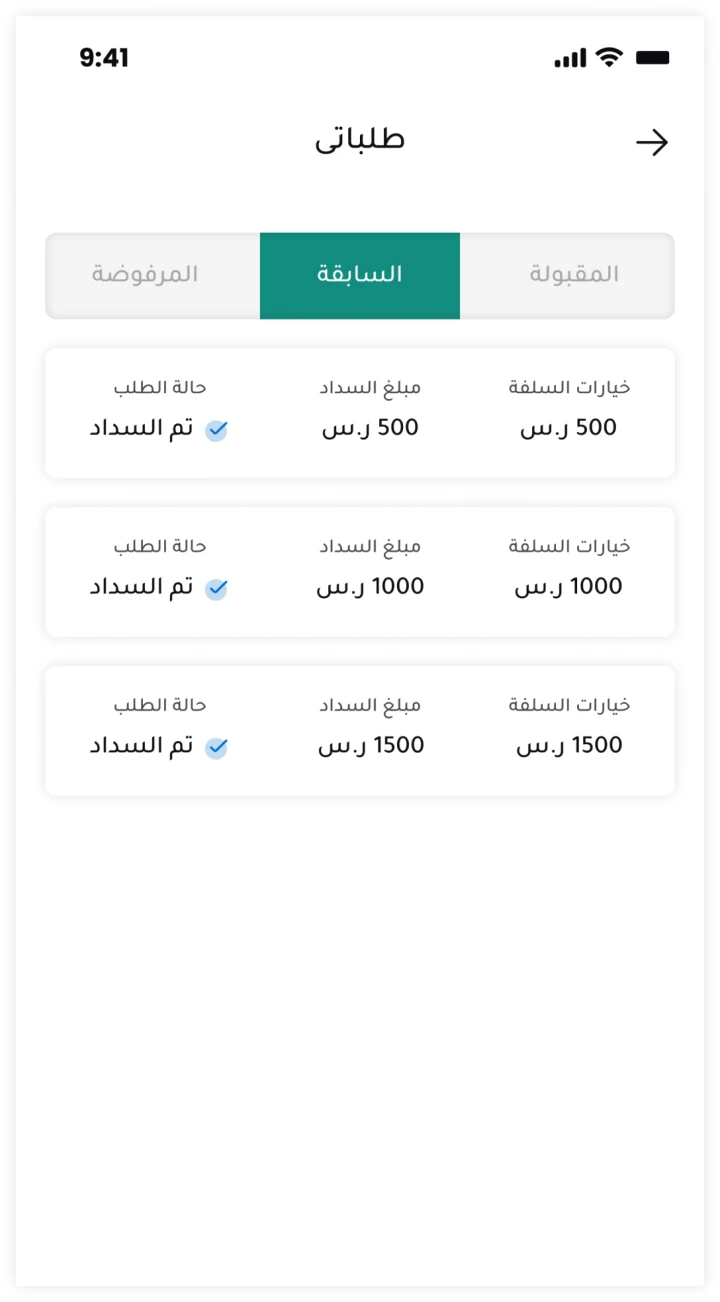
Task: Tap the checkmark icon on the 1000 ر.س order
Action: click(x=217, y=589)
